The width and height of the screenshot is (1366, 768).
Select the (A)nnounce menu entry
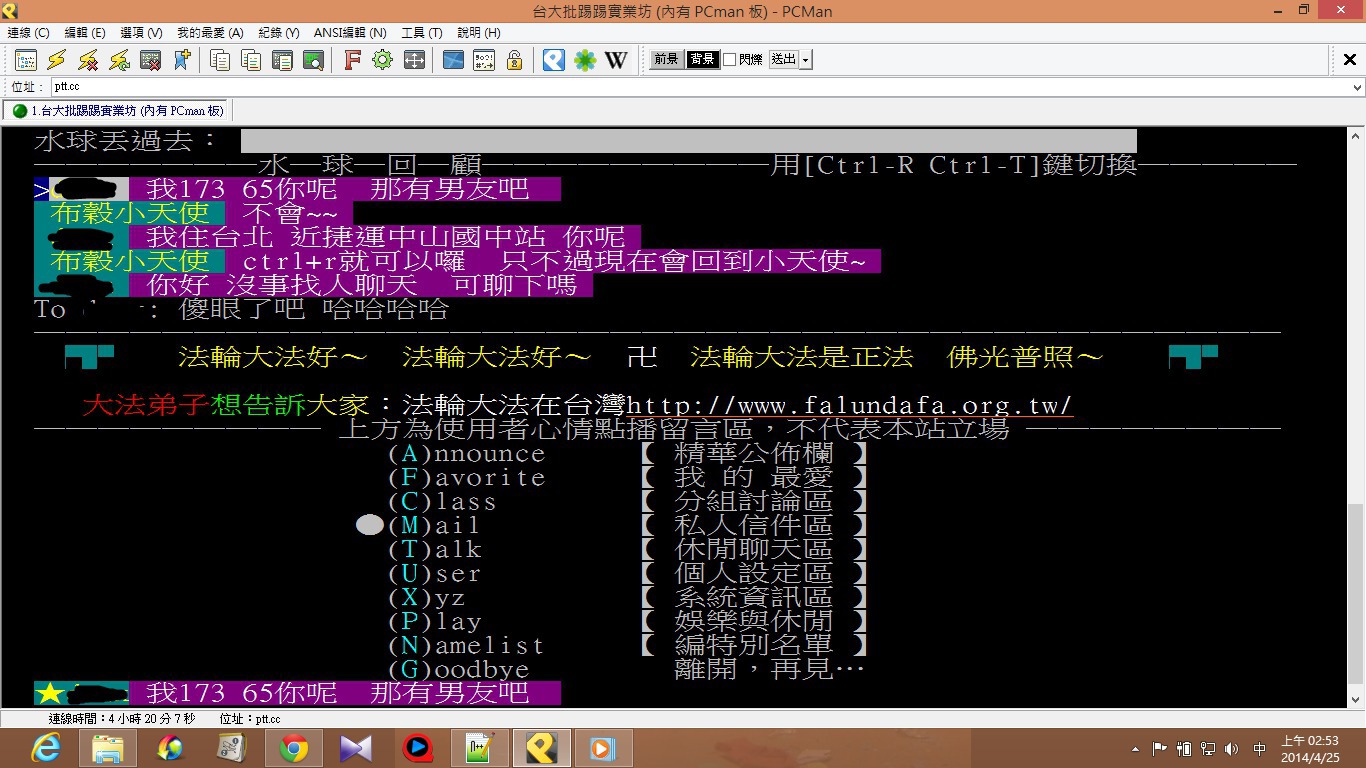click(467, 454)
